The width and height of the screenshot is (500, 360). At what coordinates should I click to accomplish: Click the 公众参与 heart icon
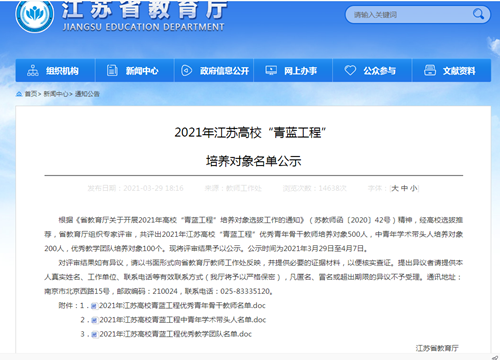(350, 70)
